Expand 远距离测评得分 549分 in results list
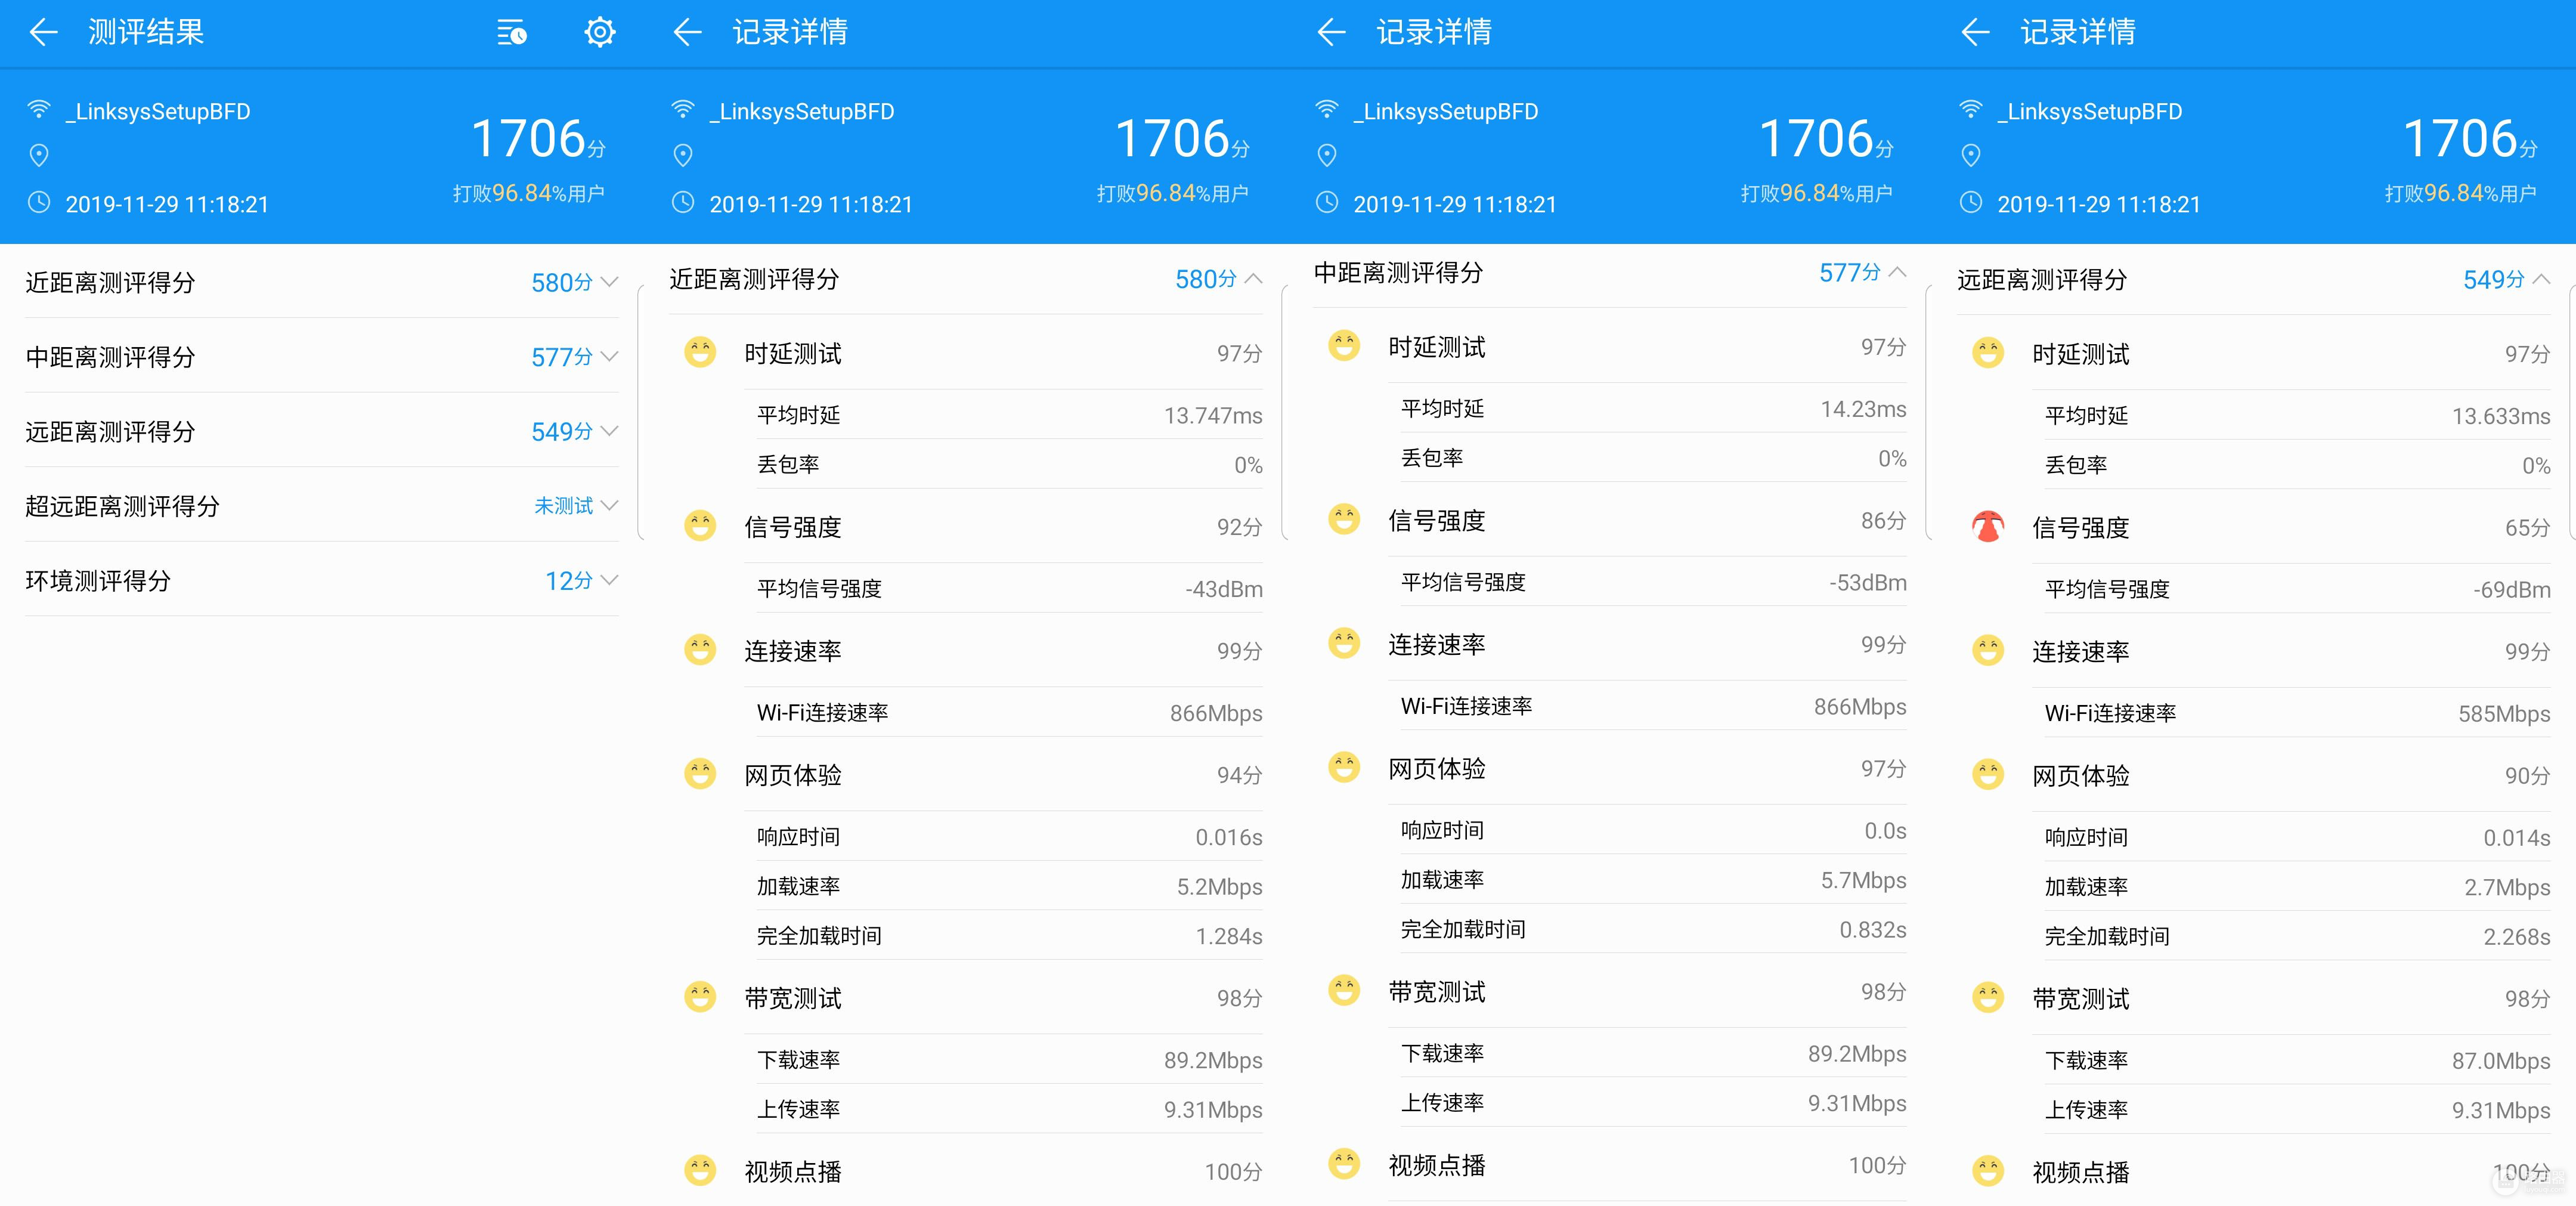 609,431
